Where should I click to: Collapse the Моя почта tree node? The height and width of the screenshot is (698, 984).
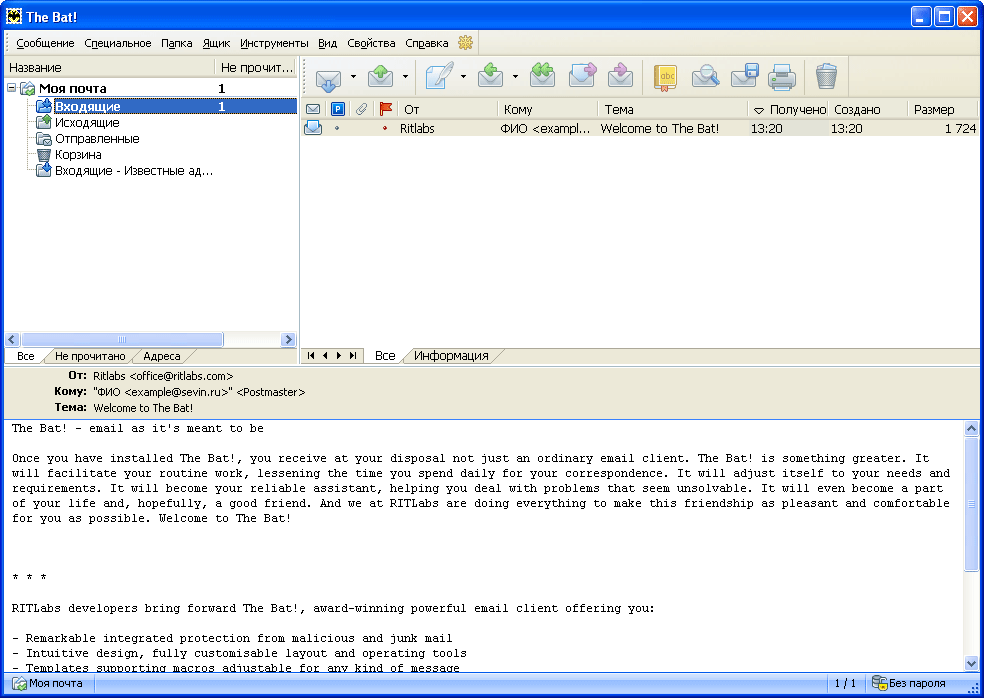(x=11, y=88)
